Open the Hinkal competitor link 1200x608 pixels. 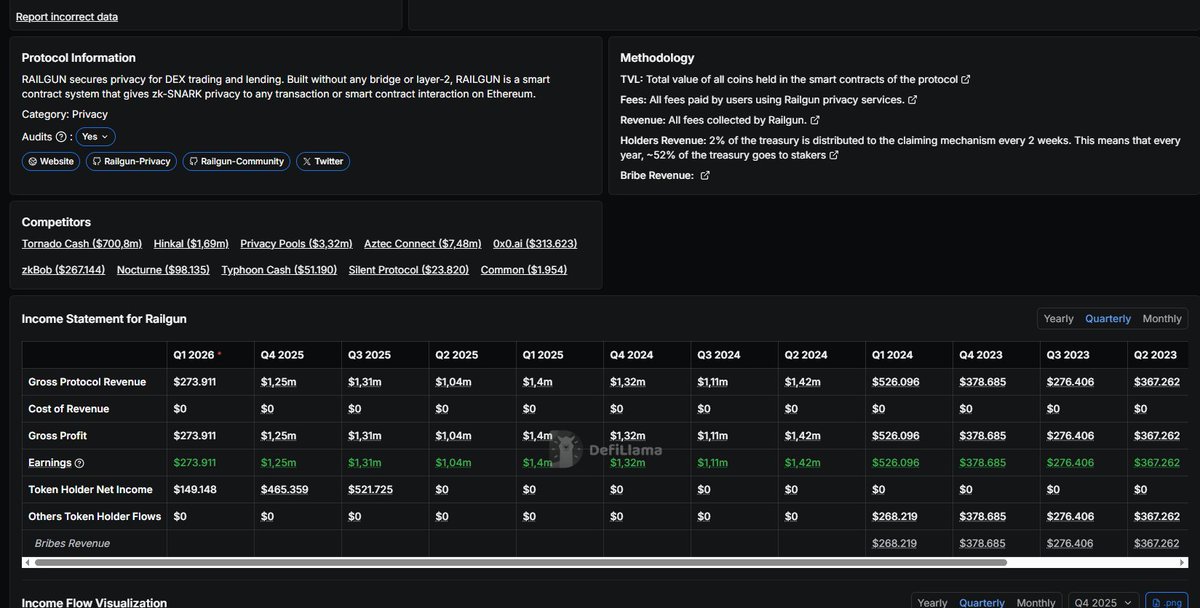[191, 244]
